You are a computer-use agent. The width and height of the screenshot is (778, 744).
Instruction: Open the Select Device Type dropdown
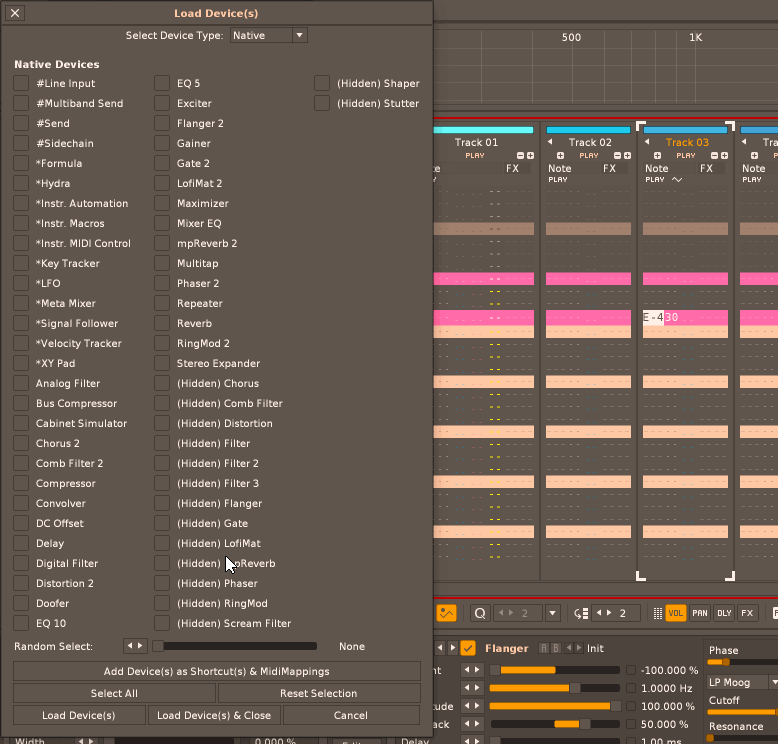[268, 35]
